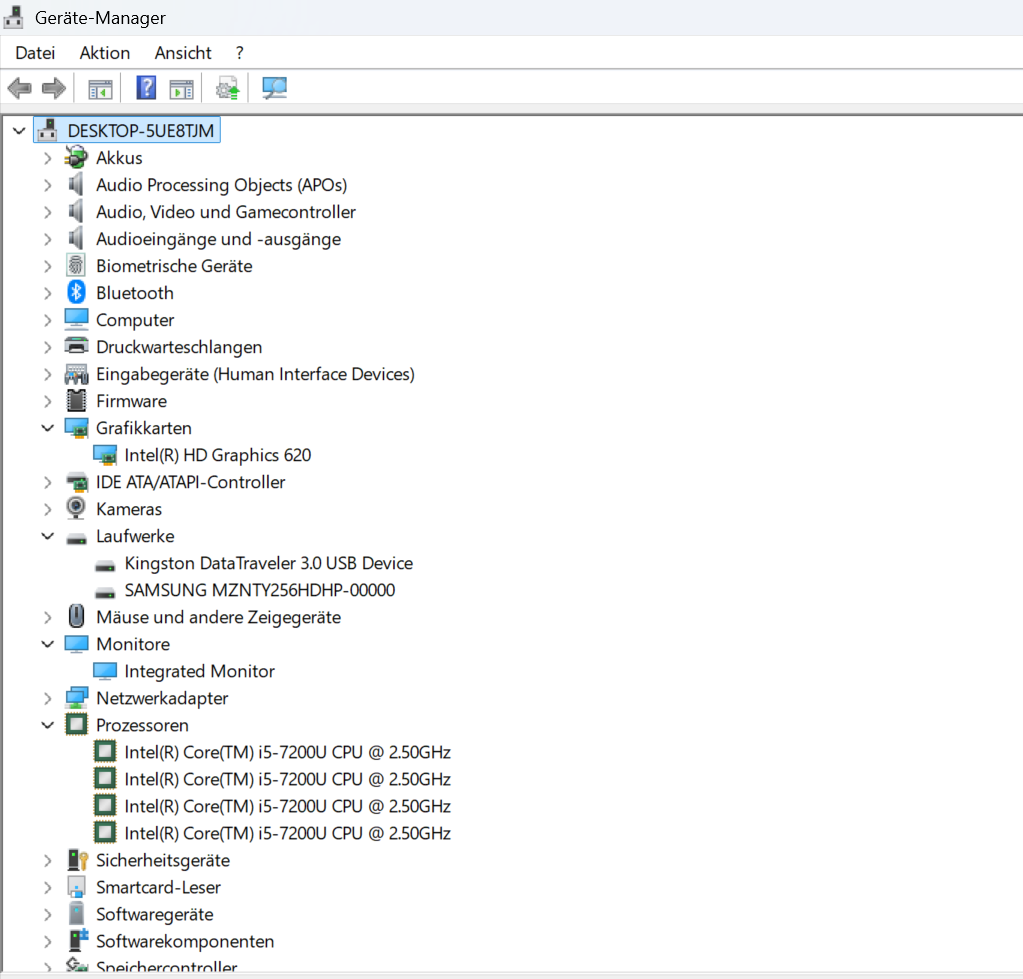Collapse the Laufwerke category
Image resolution: width=1023 pixels, height=979 pixels.
click(48, 536)
